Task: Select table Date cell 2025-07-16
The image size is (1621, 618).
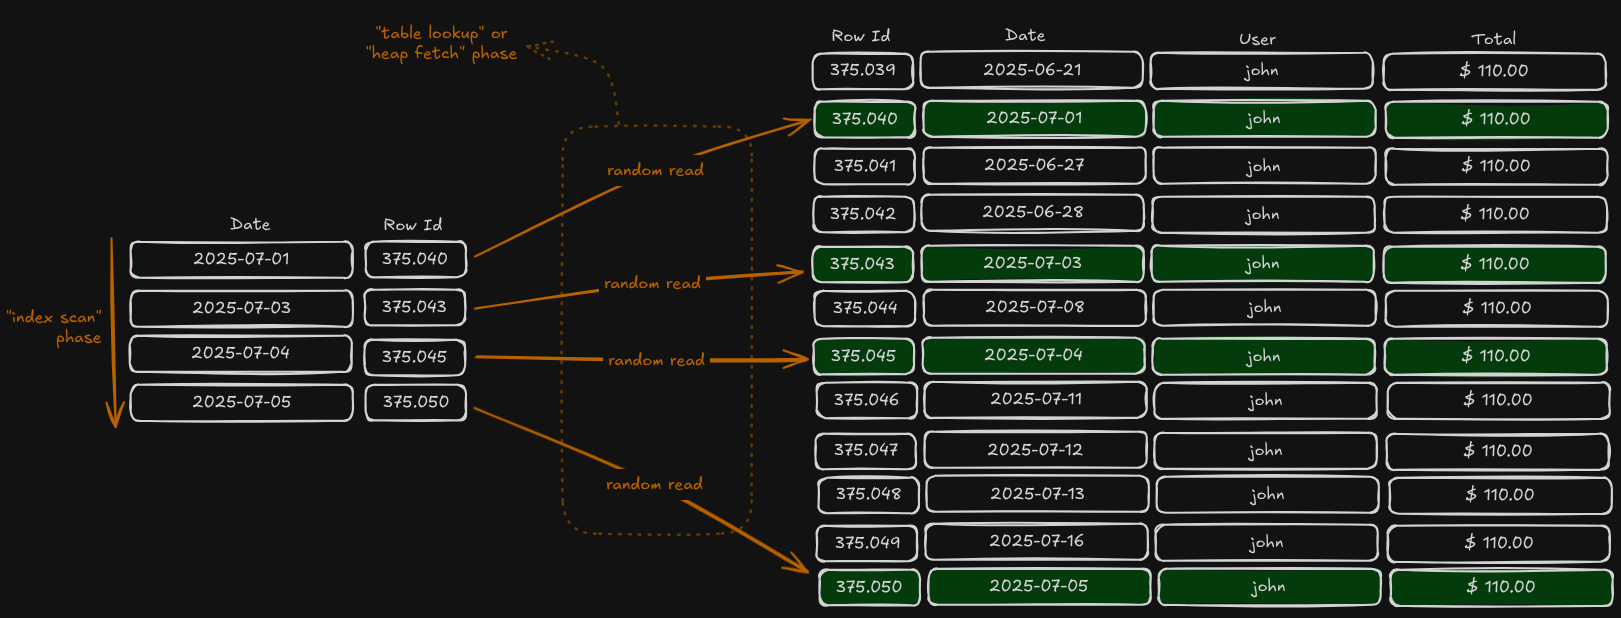Action: [1036, 541]
